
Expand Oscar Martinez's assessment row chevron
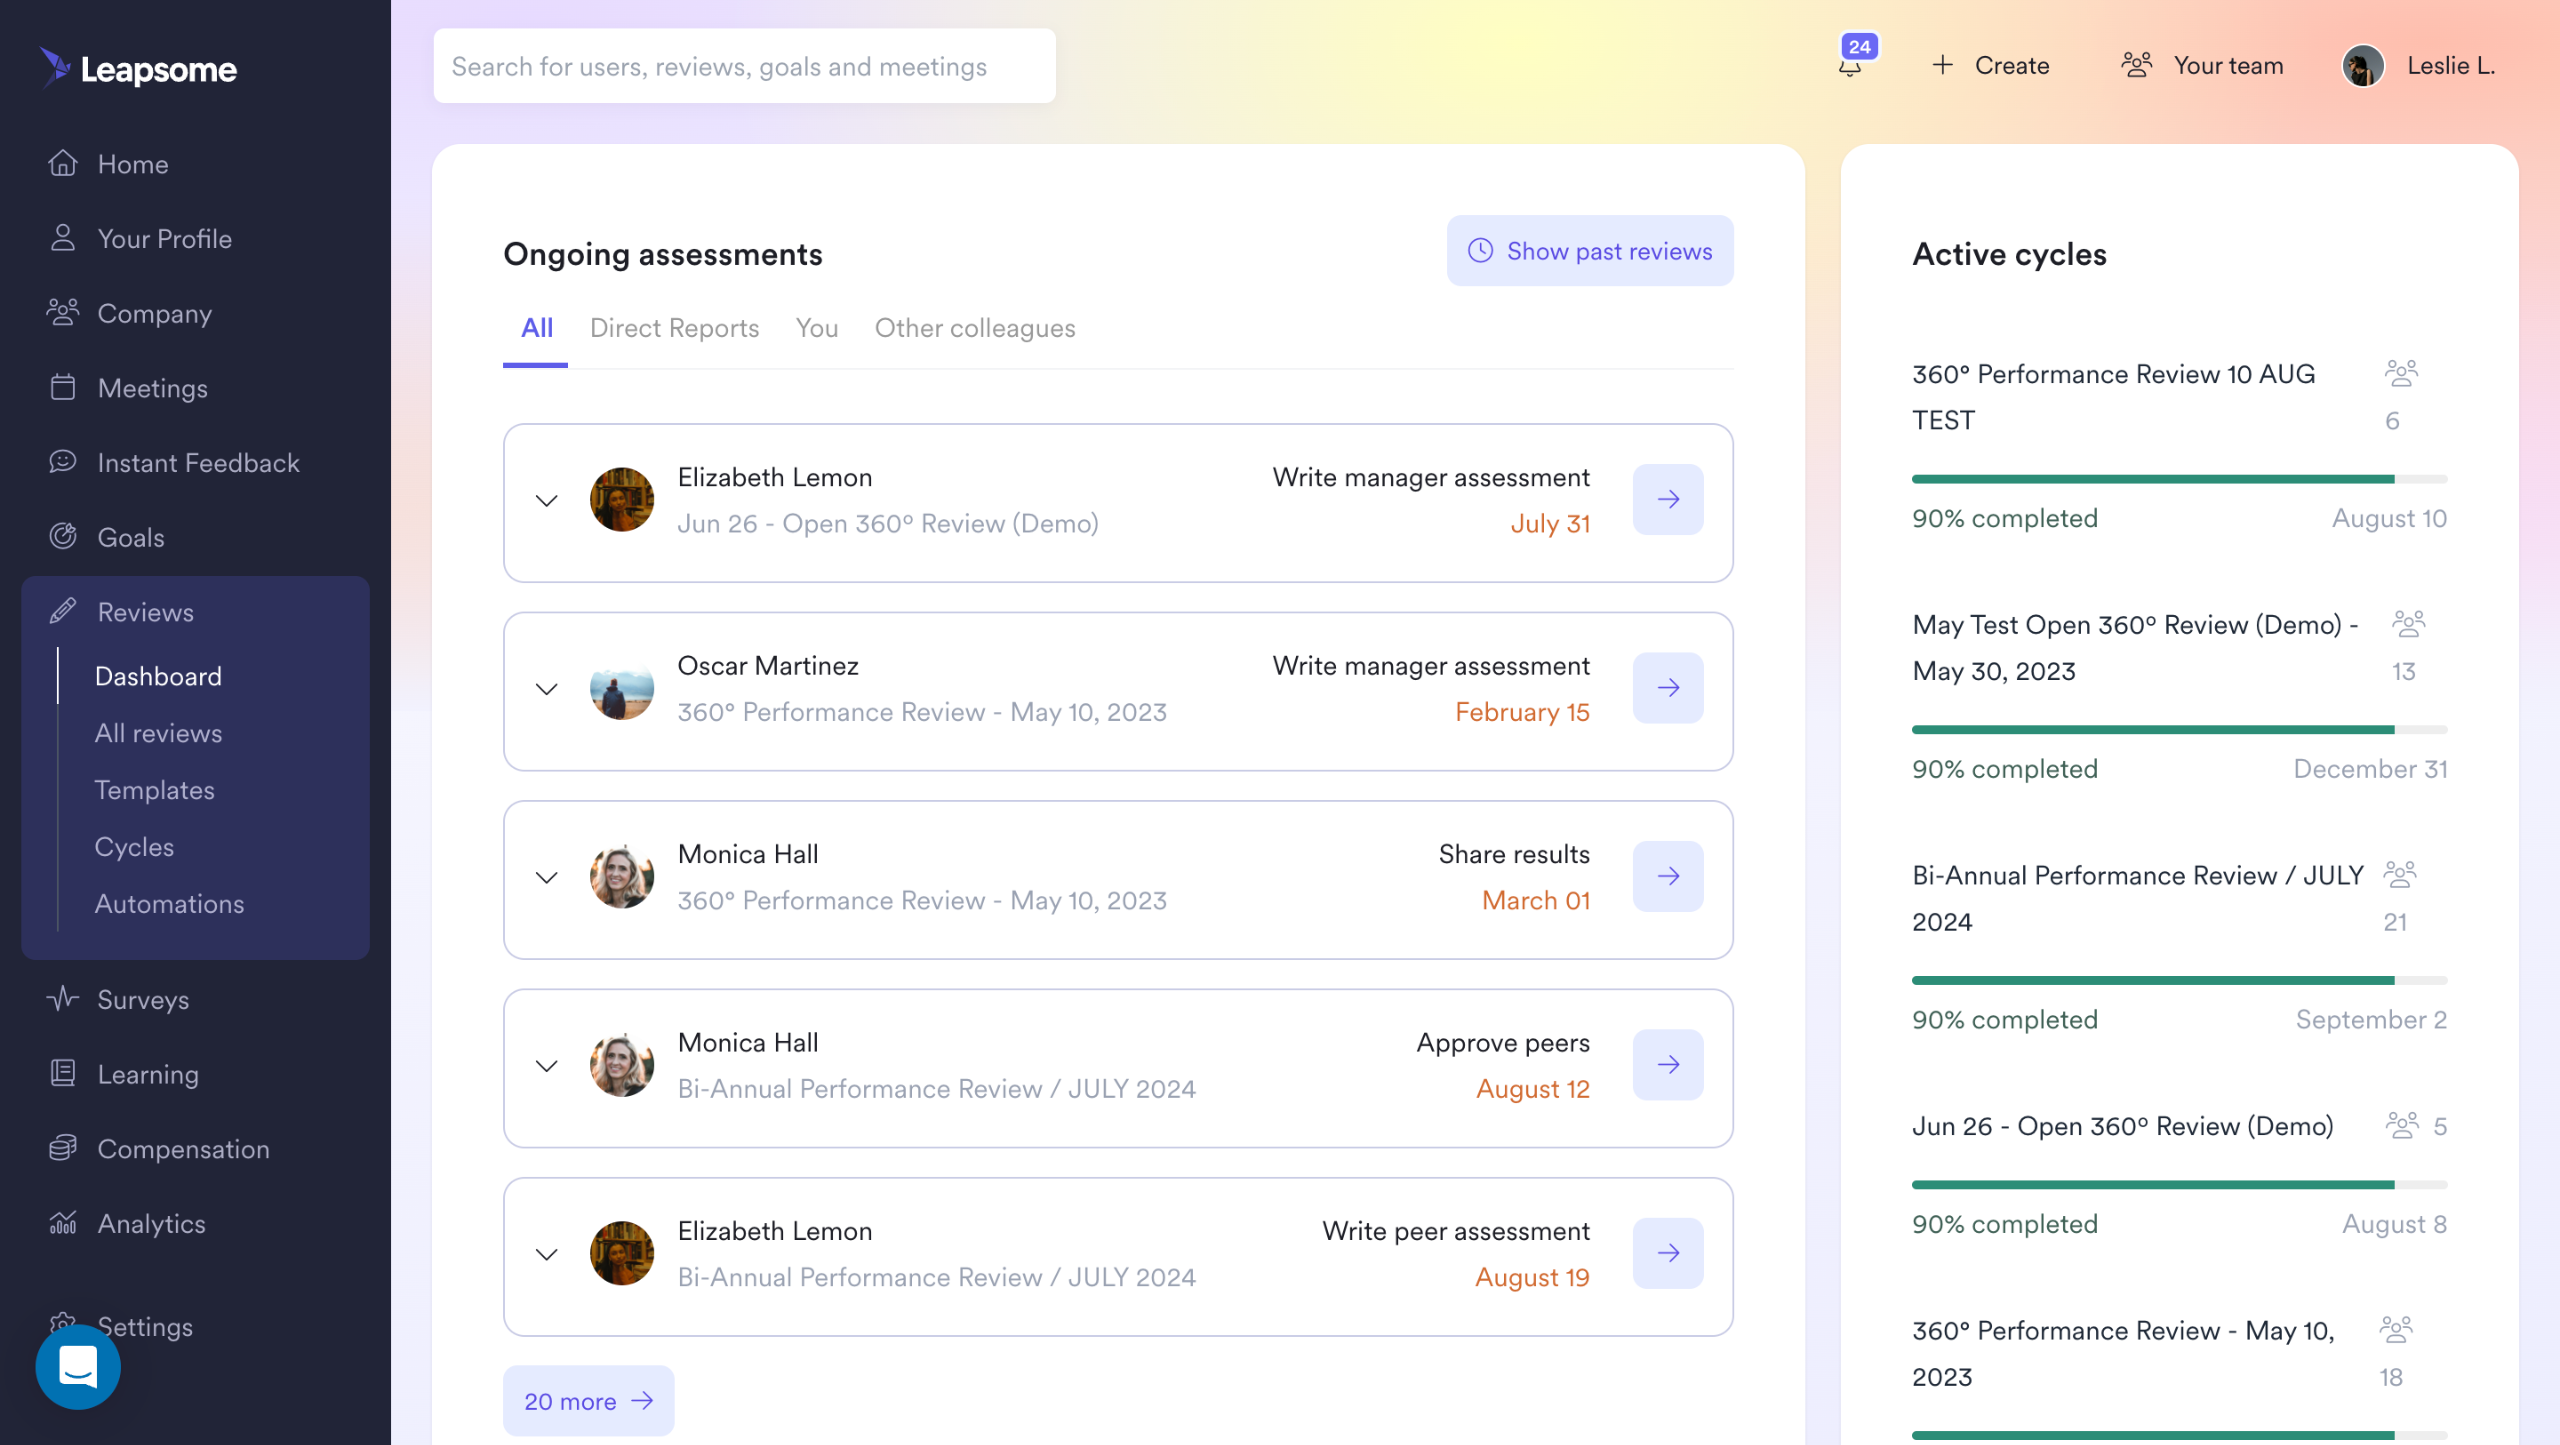pyautogui.click(x=546, y=689)
